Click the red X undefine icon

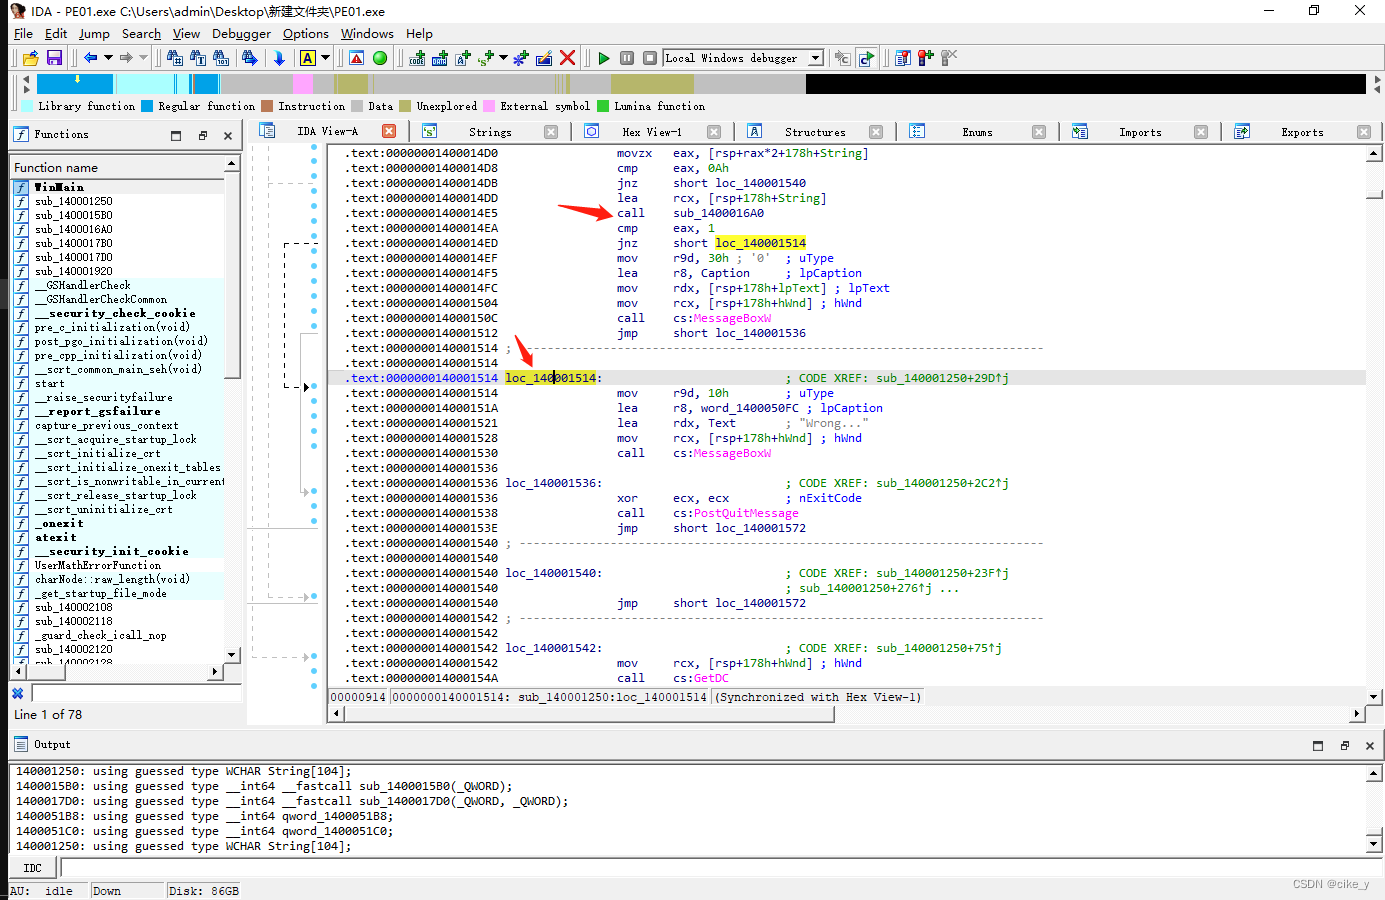(567, 58)
